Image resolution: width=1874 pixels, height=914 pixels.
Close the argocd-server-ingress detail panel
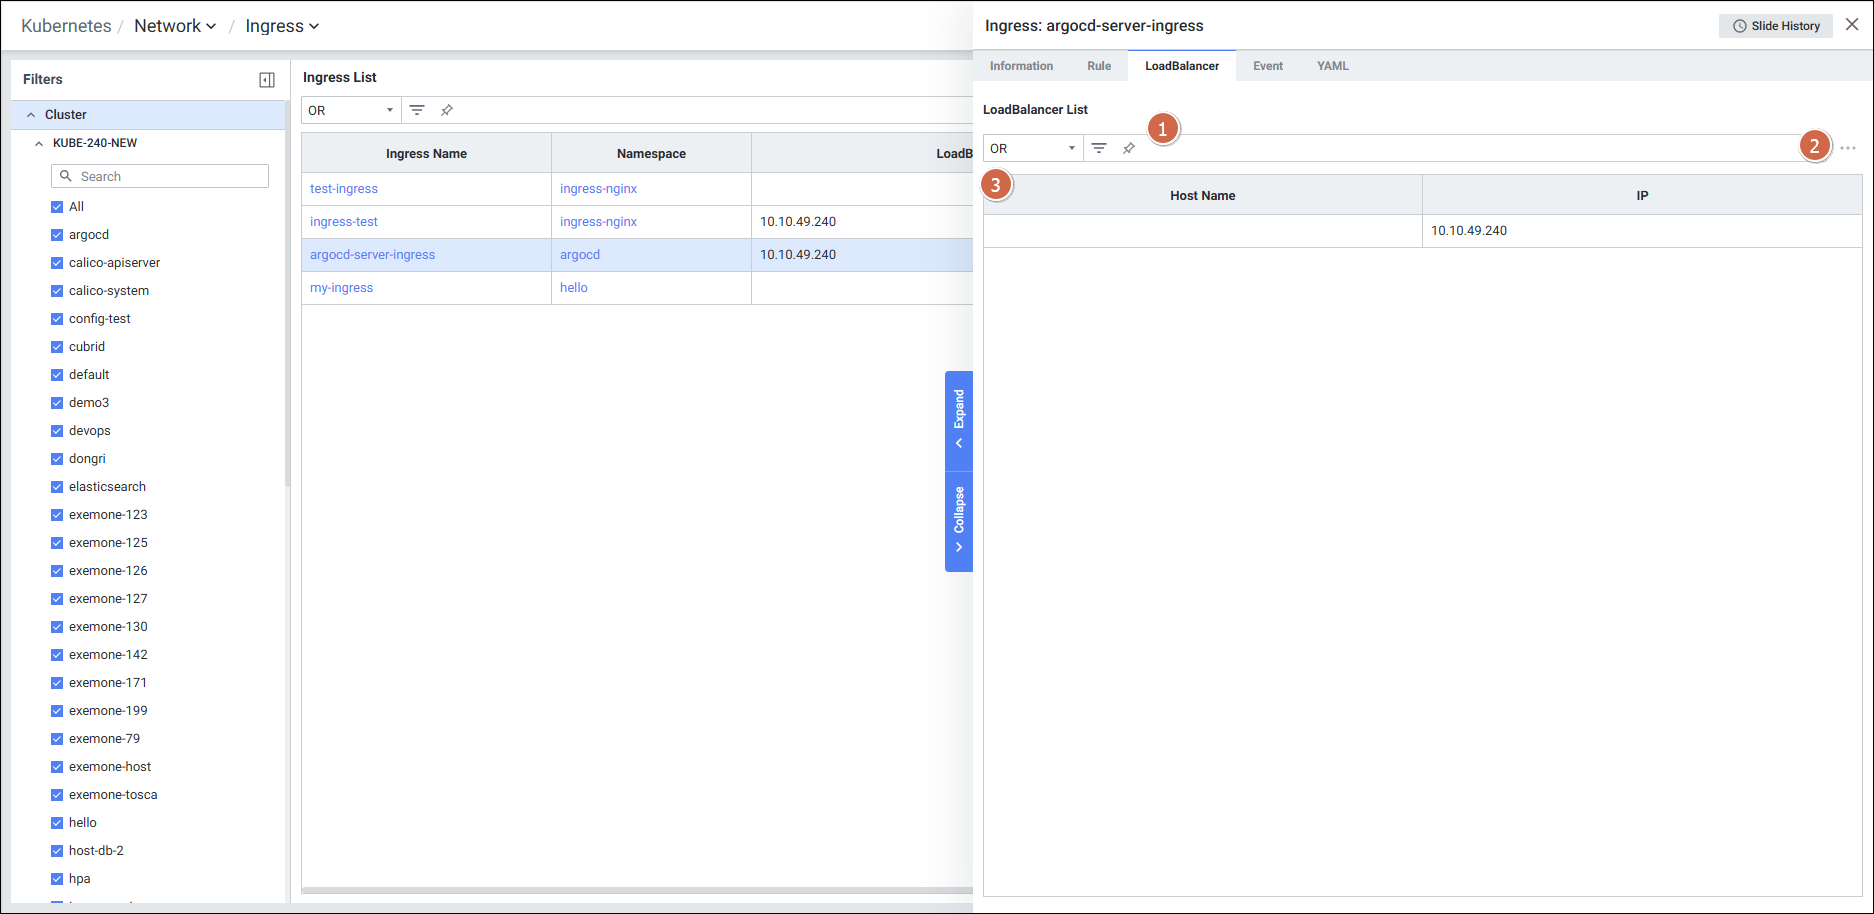coord(1852,25)
